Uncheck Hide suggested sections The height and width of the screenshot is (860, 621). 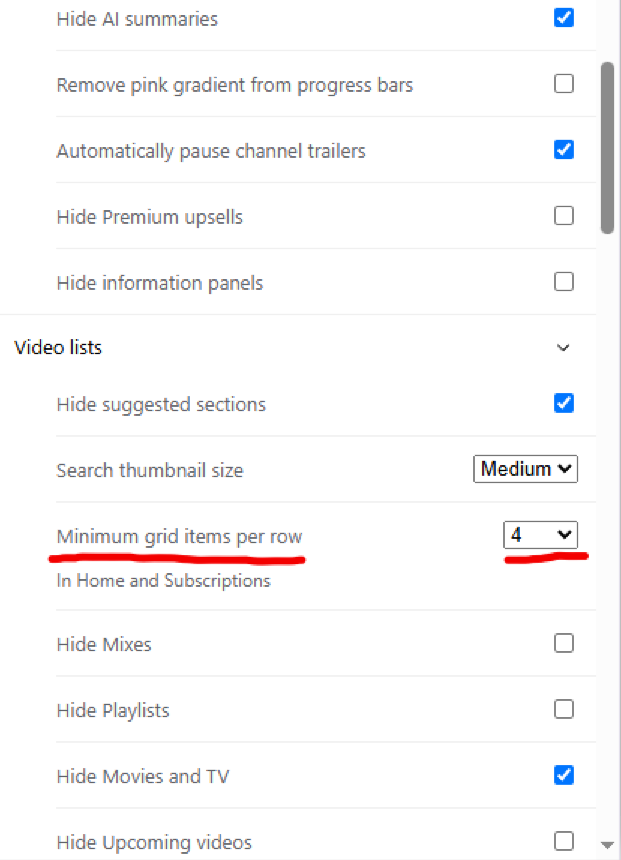pos(564,404)
